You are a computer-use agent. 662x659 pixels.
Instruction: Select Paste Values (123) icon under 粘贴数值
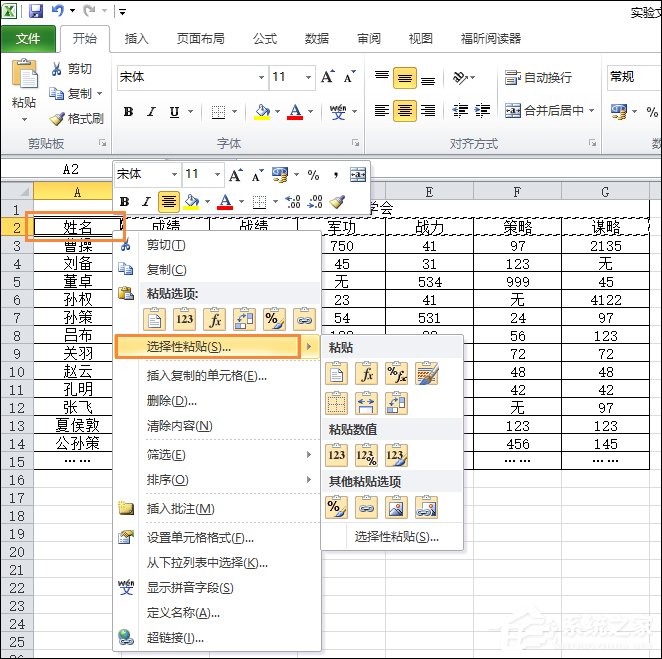click(x=337, y=455)
